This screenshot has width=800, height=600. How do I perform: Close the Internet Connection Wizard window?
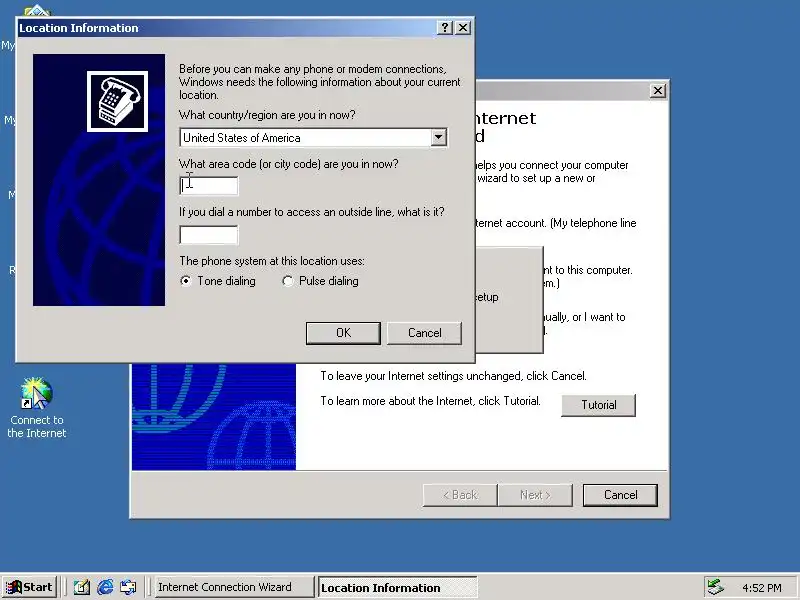[x=658, y=91]
